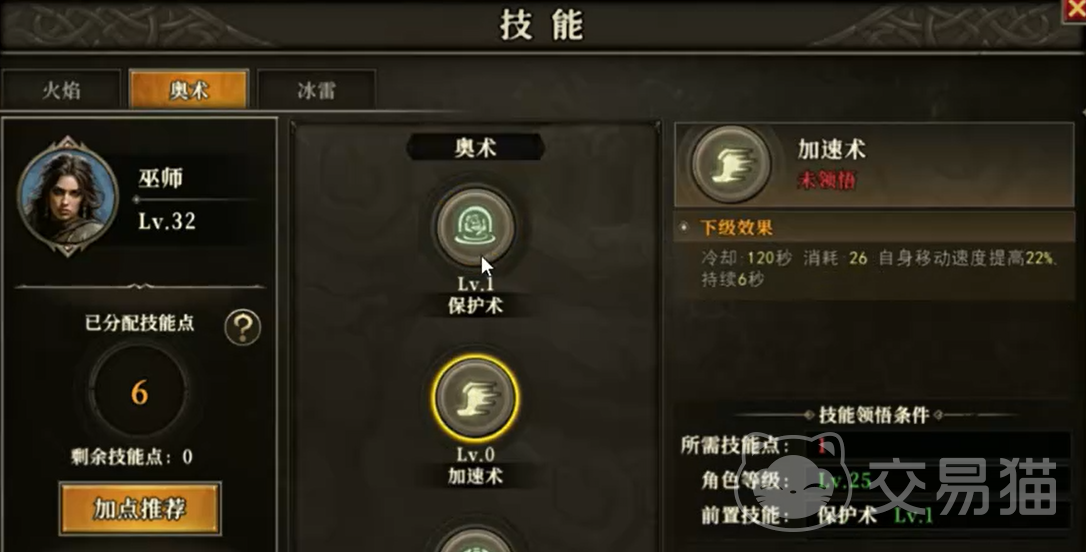Click the 加点推荐 button
The image size is (1086, 552).
tap(140, 508)
